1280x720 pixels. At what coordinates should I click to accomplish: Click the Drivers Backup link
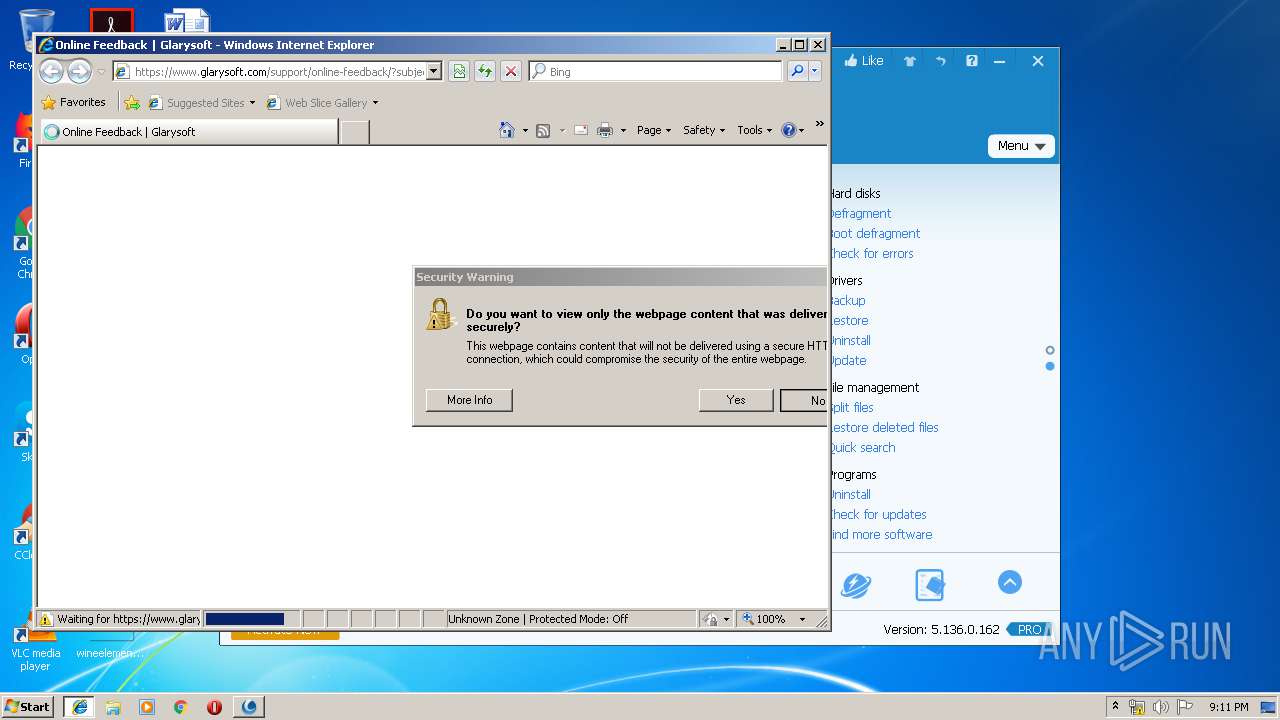point(847,301)
